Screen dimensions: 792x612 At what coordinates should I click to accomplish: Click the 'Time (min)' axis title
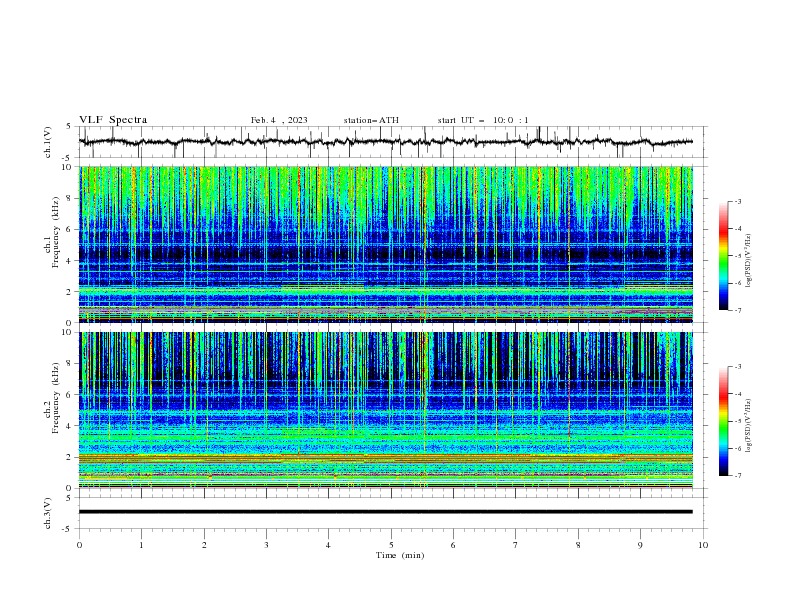(400, 555)
